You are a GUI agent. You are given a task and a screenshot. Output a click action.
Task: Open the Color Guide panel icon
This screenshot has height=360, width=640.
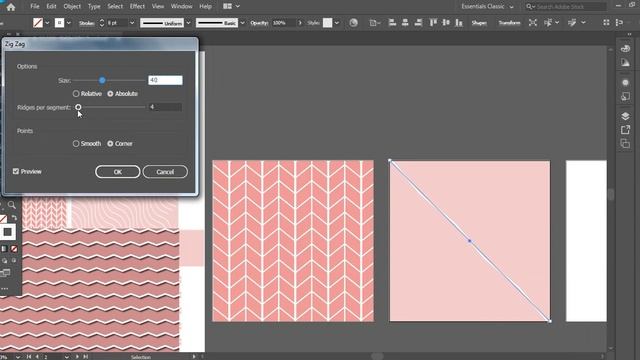pos(625,63)
